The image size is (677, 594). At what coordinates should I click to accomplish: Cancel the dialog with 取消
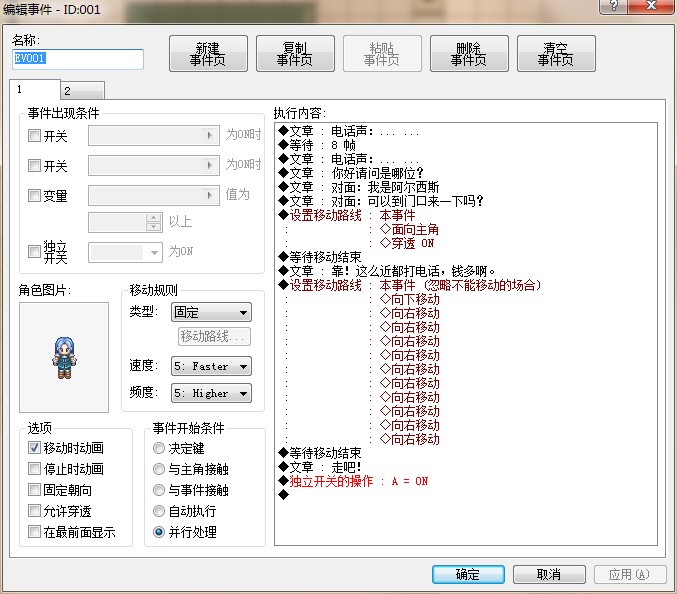[549, 574]
